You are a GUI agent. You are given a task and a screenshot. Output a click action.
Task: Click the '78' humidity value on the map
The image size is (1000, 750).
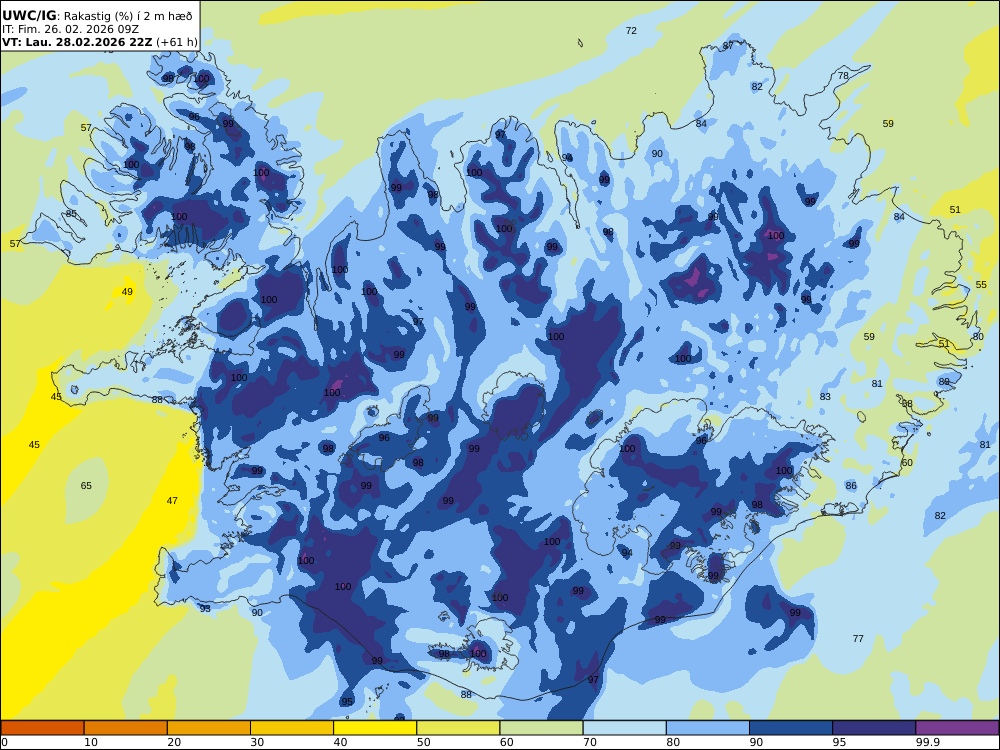click(x=843, y=76)
